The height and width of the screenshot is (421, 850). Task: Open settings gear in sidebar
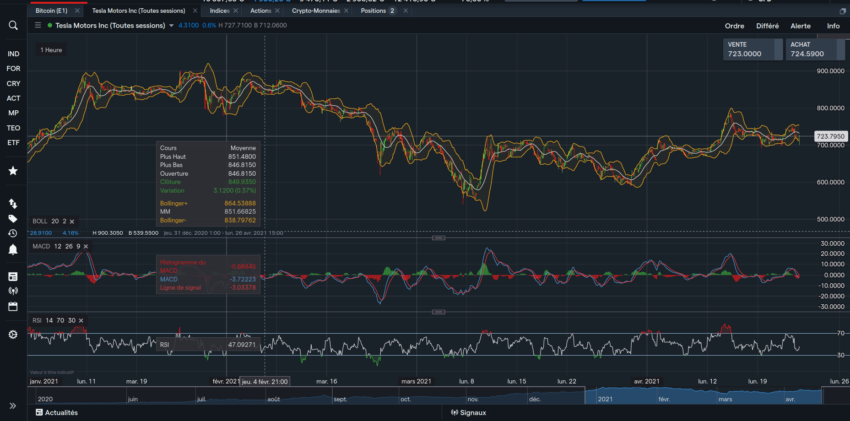coord(13,334)
